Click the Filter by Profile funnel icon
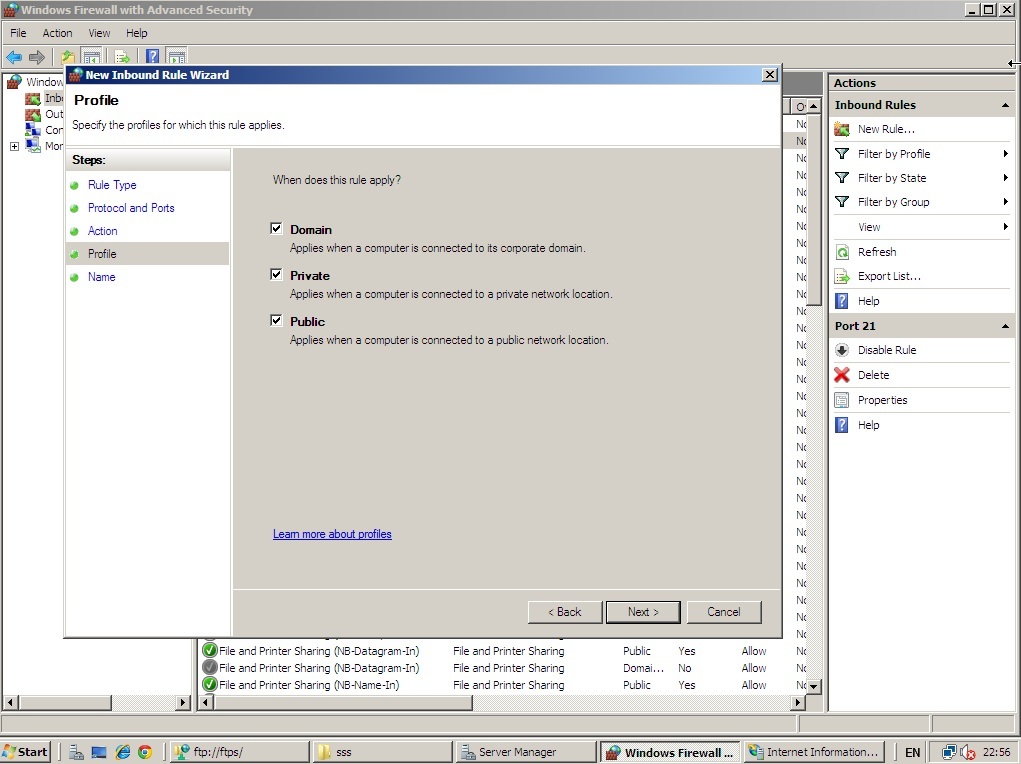The height and width of the screenshot is (764, 1021). 842,154
